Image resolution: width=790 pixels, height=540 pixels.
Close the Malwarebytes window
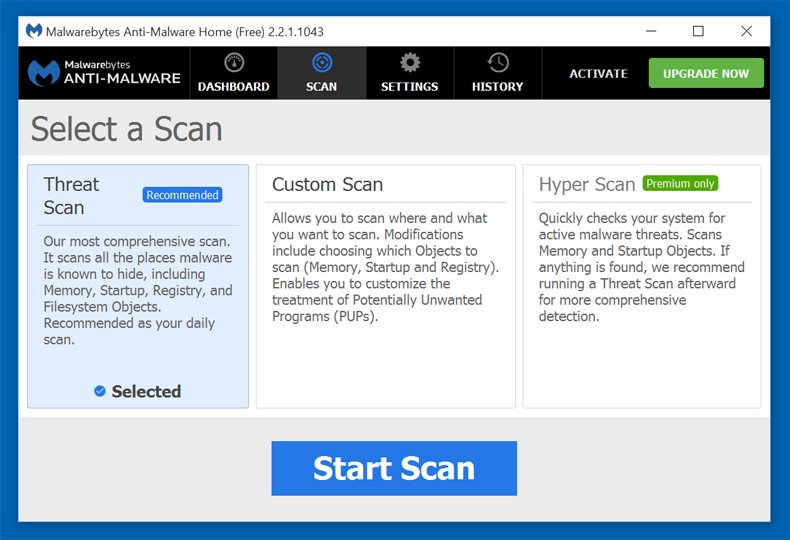point(747,31)
